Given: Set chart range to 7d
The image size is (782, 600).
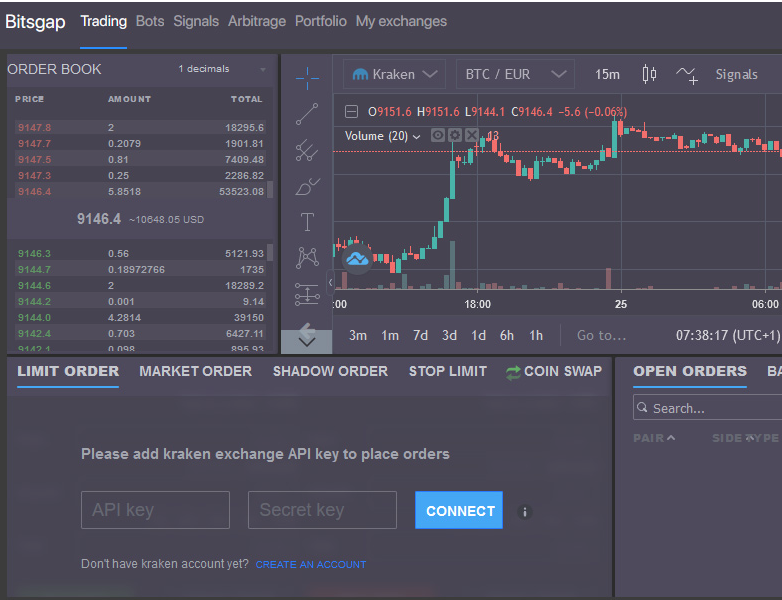Looking at the screenshot, I should 420,336.
